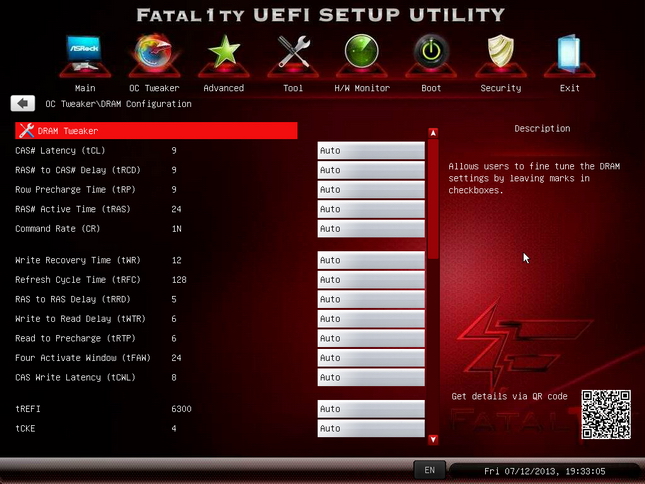The width and height of the screenshot is (645, 484).
Task: Select the Four Activate Window (tFAW) label
Action: (83, 358)
